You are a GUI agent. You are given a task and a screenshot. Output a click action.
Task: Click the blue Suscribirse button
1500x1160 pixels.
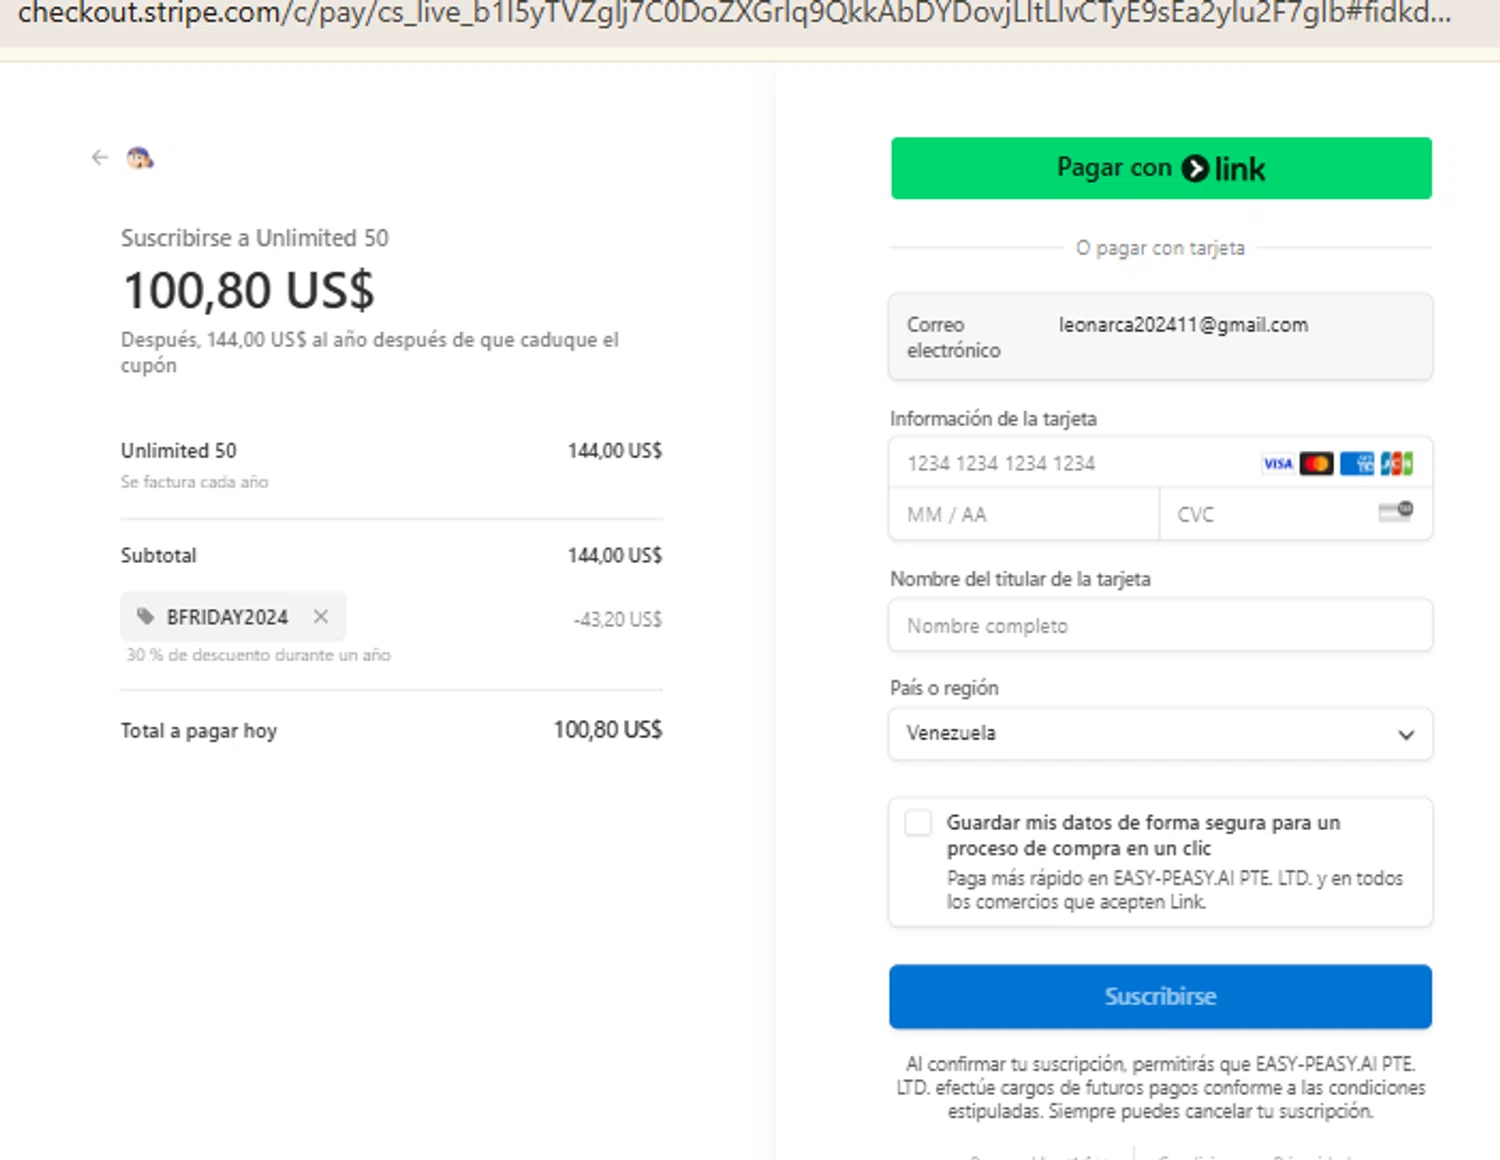click(x=1160, y=996)
